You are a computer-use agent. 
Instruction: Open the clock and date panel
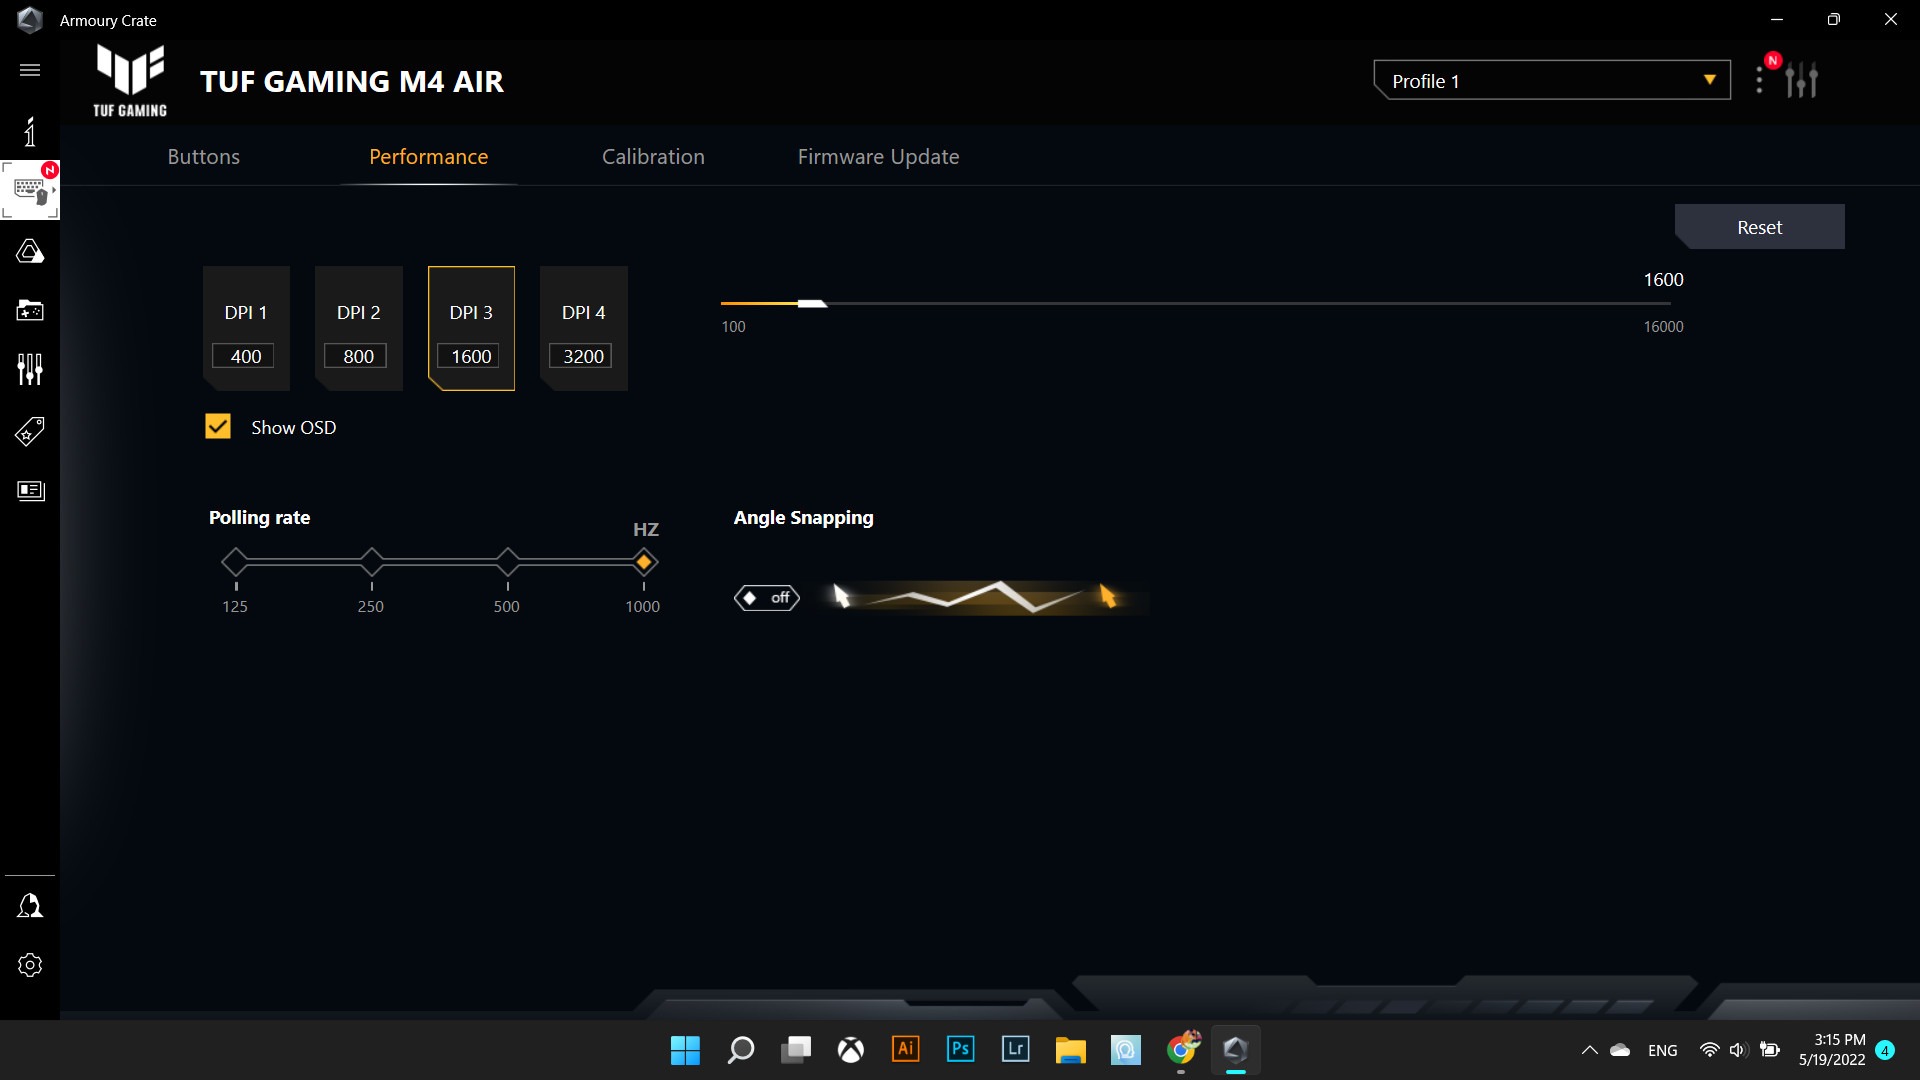pos(1832,1050)
